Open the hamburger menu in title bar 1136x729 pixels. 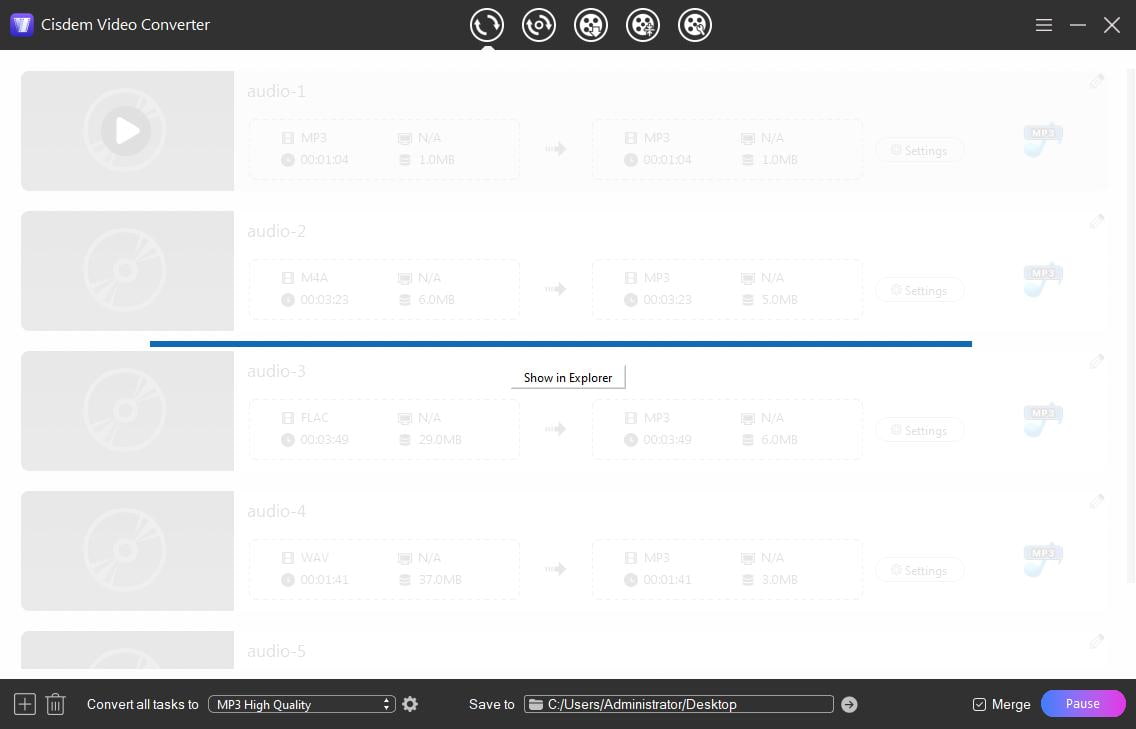pyautogui.click(x=1044, y=25)
